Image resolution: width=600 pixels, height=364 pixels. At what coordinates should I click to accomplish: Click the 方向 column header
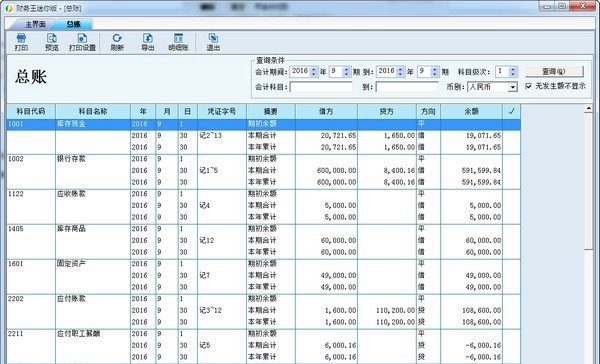point(428,111)
